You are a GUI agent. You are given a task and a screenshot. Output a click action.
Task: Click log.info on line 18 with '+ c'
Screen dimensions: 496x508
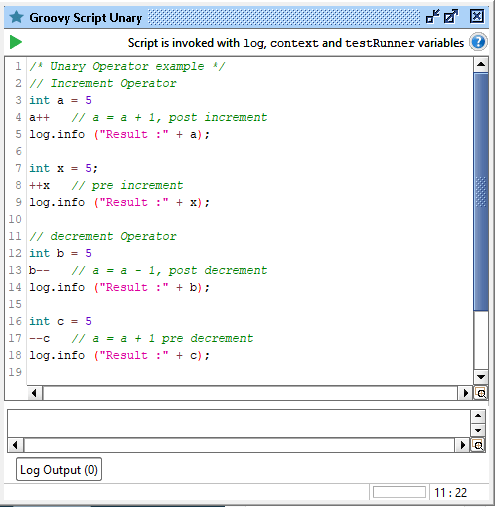[x=119, y=355]
